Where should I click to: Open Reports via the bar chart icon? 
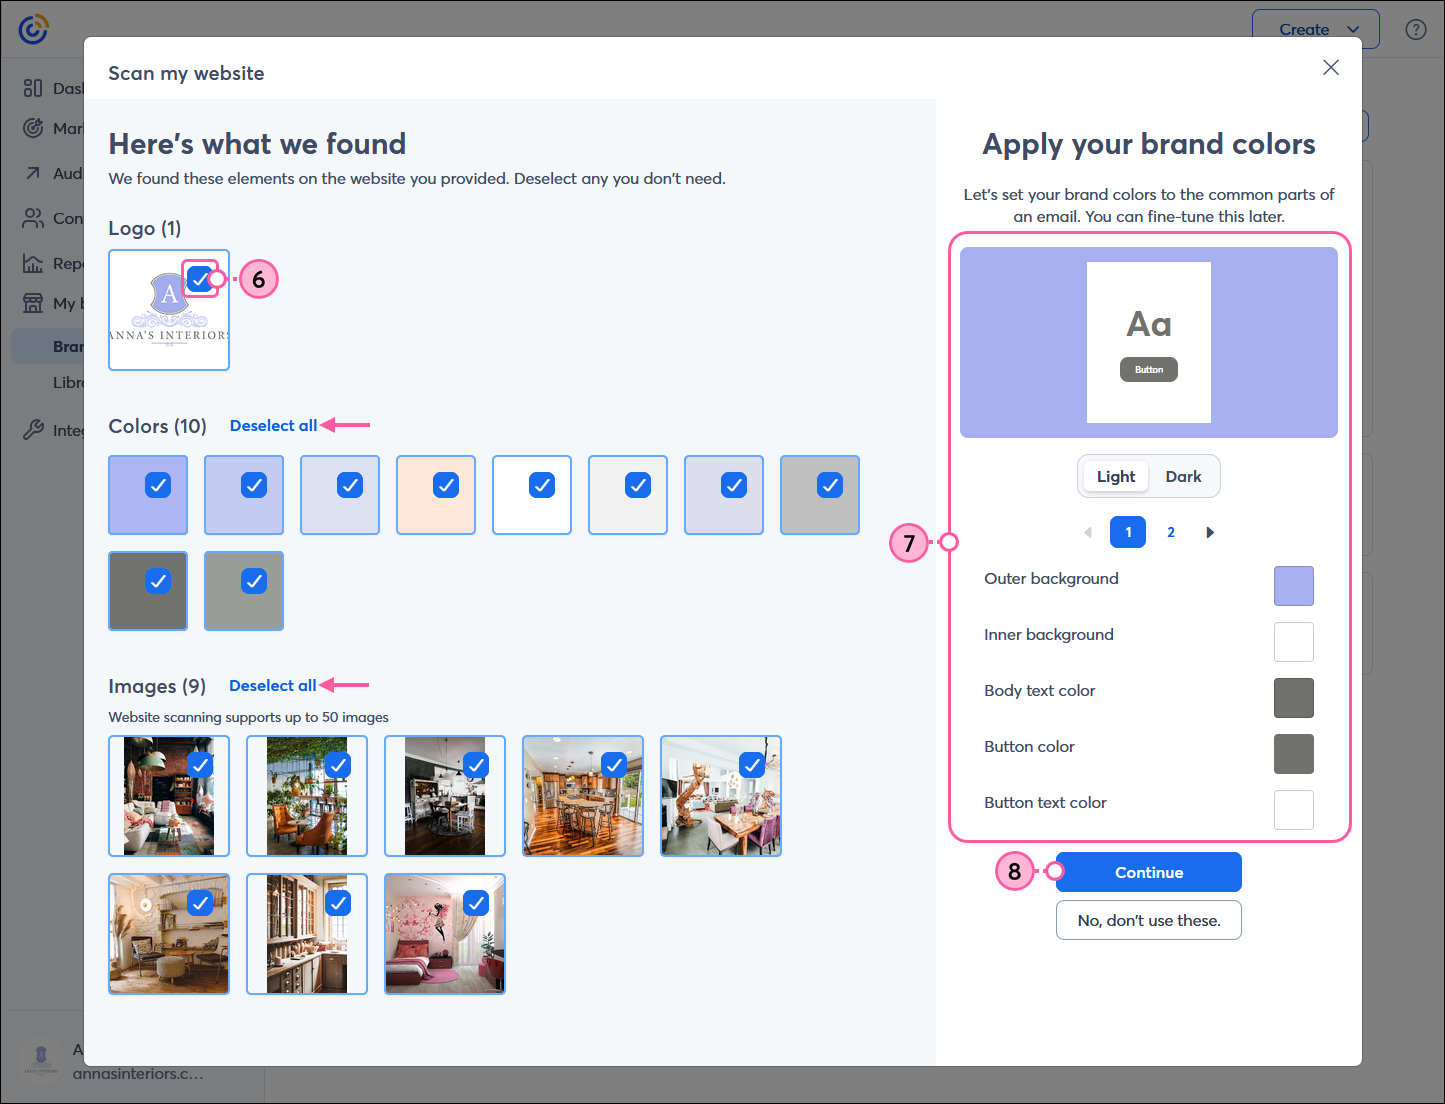(x=32, y=263)
